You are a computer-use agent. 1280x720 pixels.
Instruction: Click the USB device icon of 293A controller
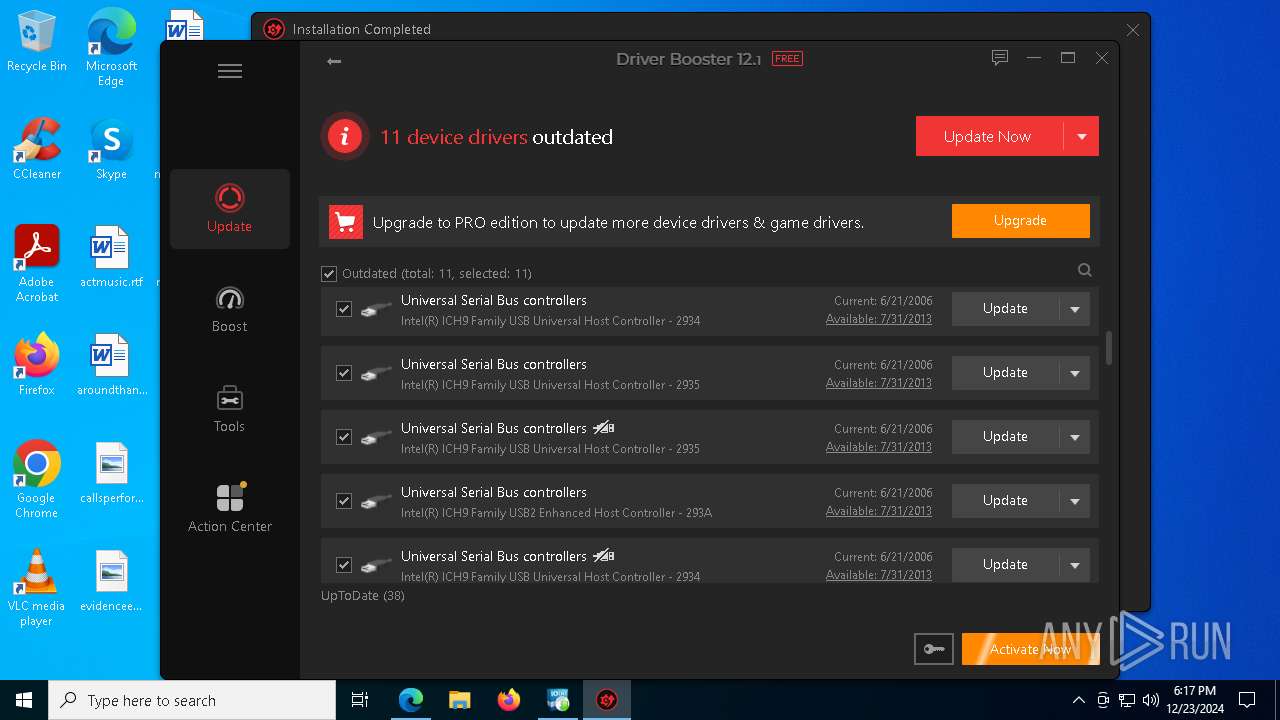coord(377,501)
